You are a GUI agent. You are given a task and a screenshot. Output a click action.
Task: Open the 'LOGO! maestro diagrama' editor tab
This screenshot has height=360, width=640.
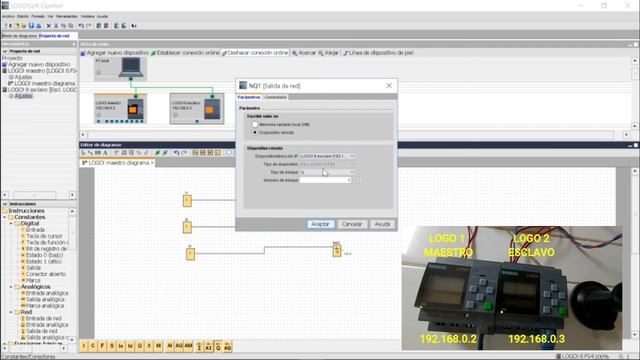pos(117,162)
